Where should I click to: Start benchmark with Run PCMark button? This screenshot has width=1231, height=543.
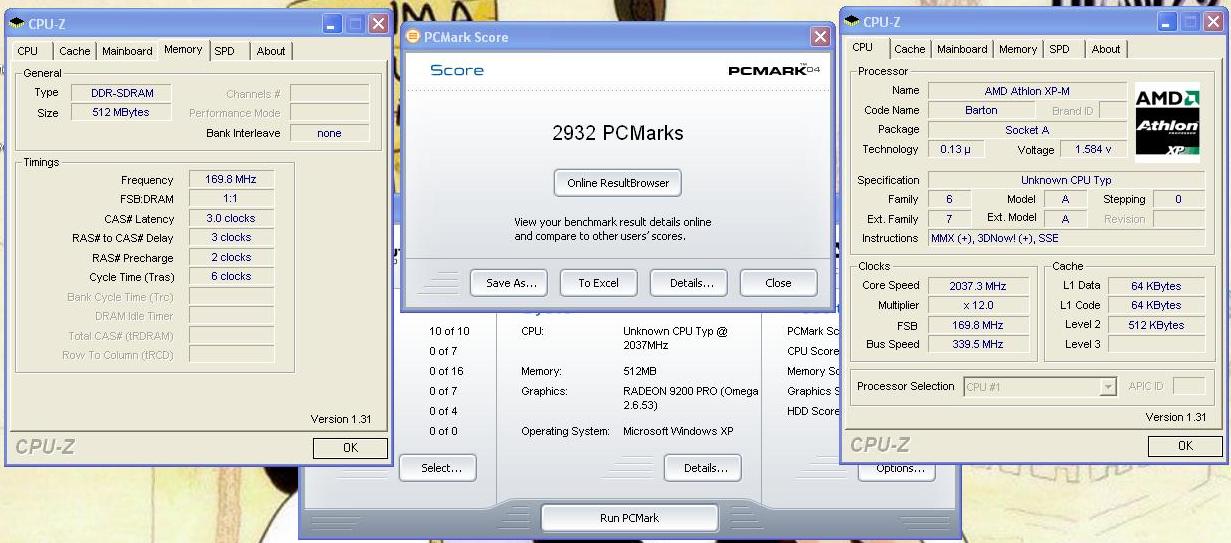(x=629, y=518)
